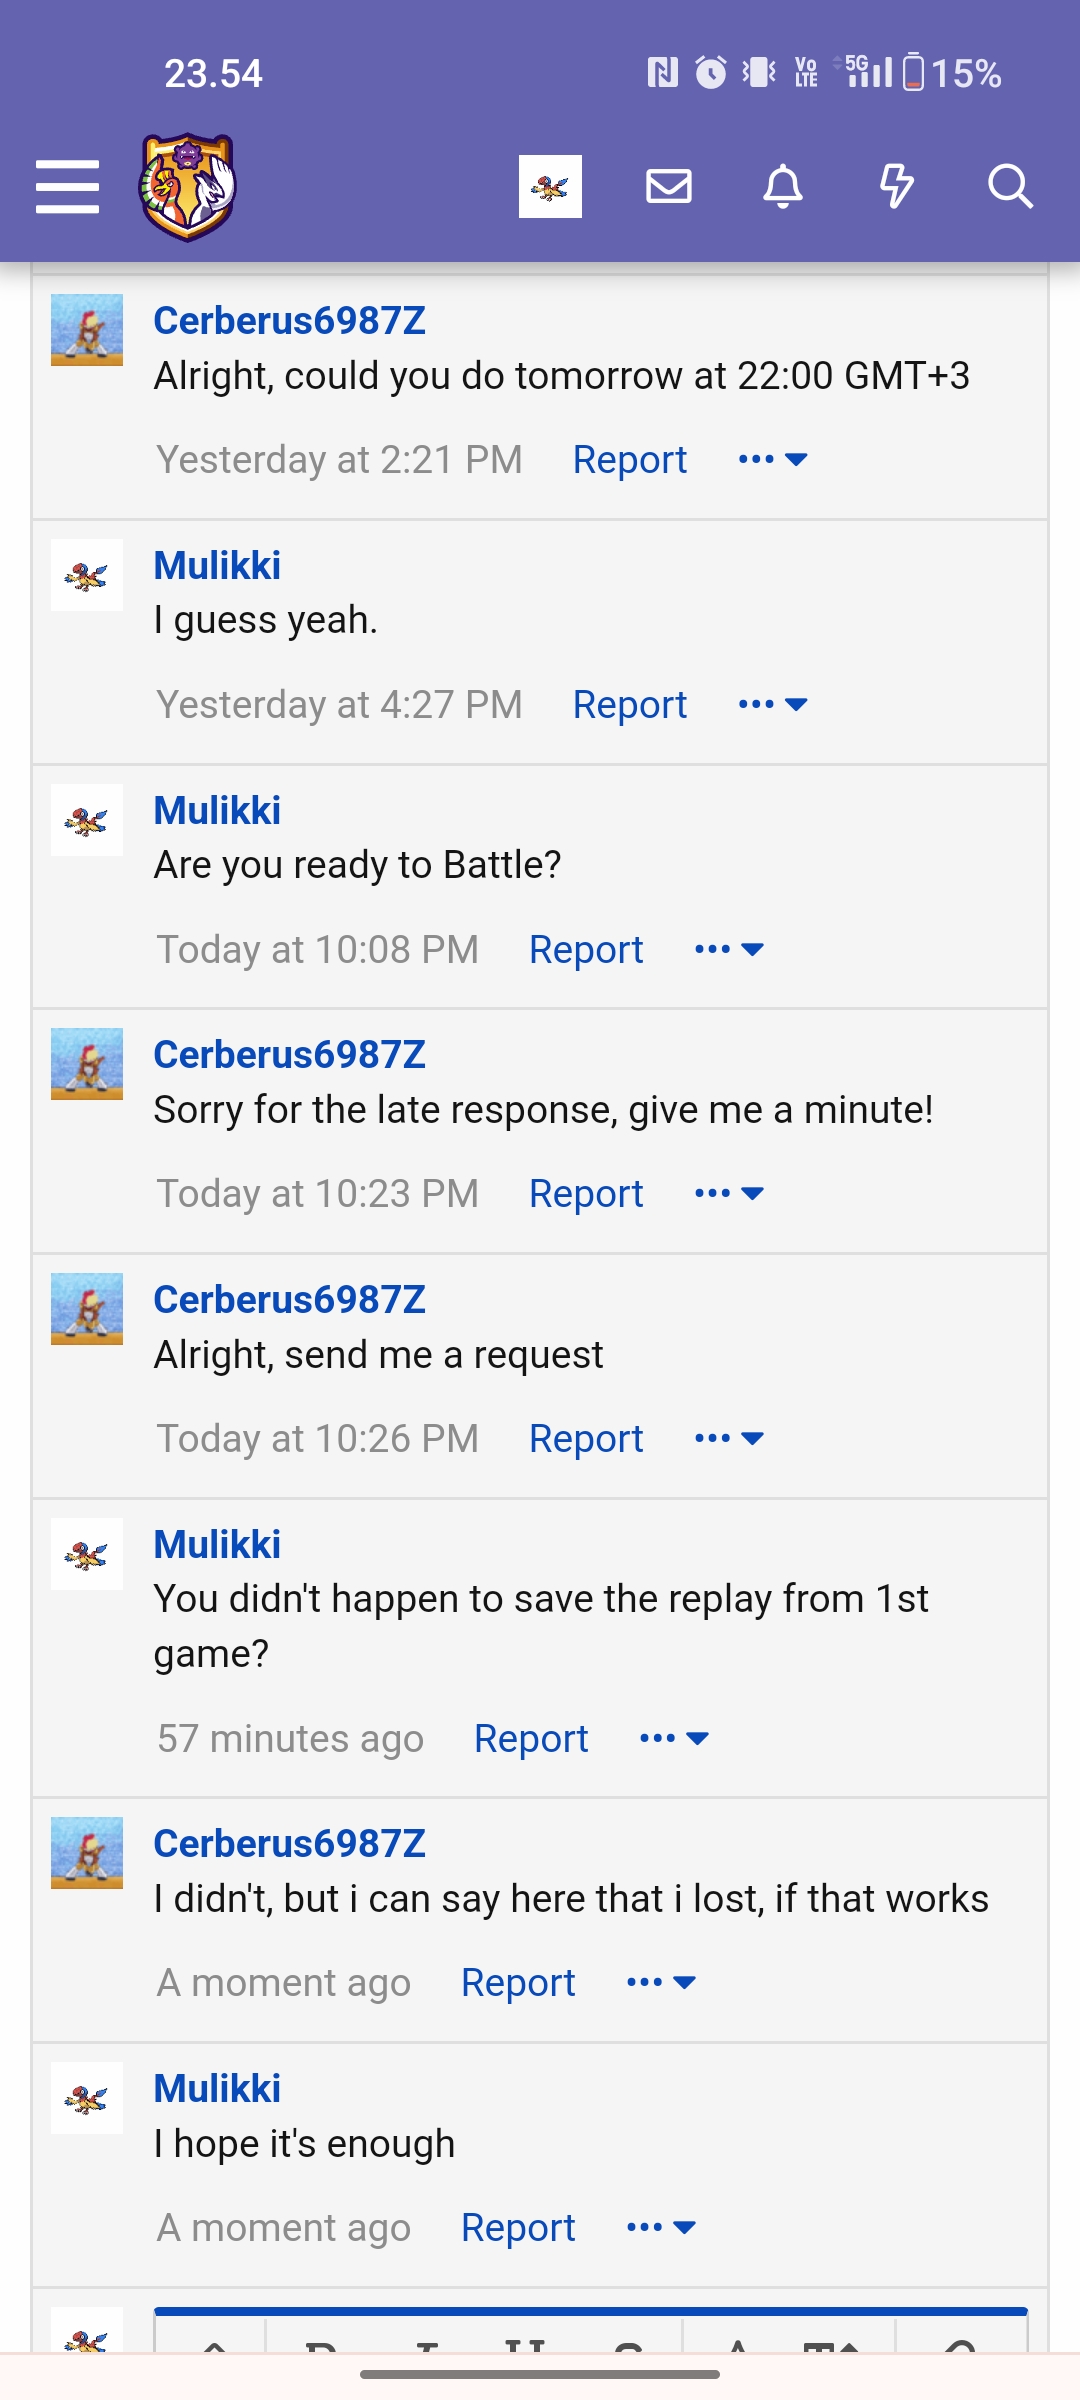Open Cerberus6987Z profile from "I didn't" comment
This screenshot has width=1080, height=2400.
289,1844
